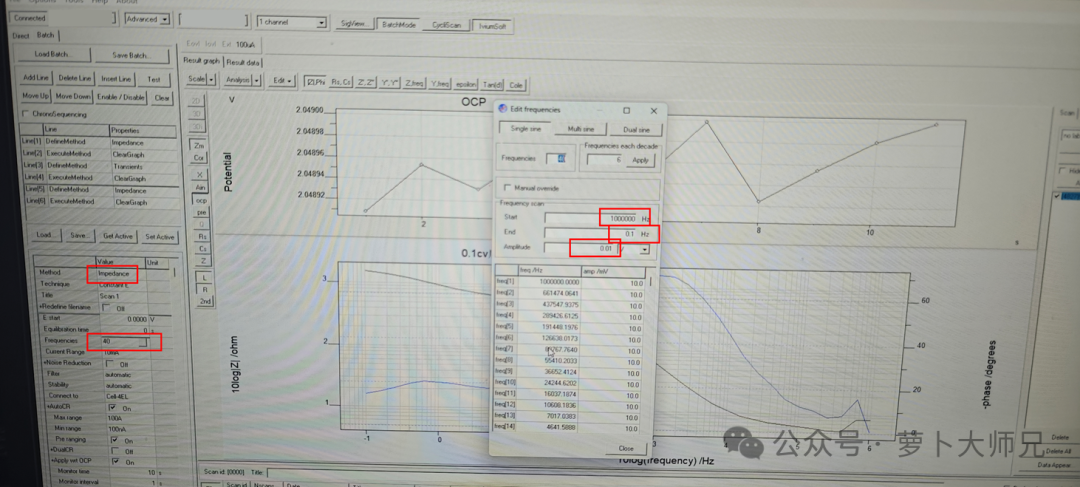Click the Save Batch button

132,56
